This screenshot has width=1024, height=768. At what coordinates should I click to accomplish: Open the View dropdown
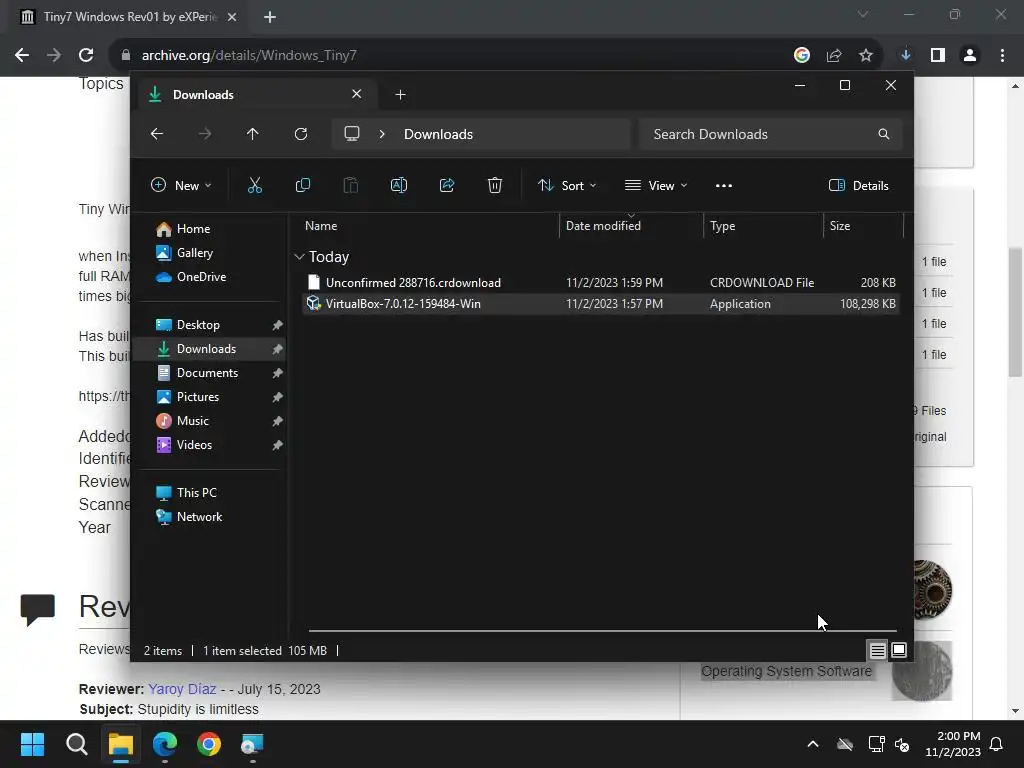pos(656,185)
